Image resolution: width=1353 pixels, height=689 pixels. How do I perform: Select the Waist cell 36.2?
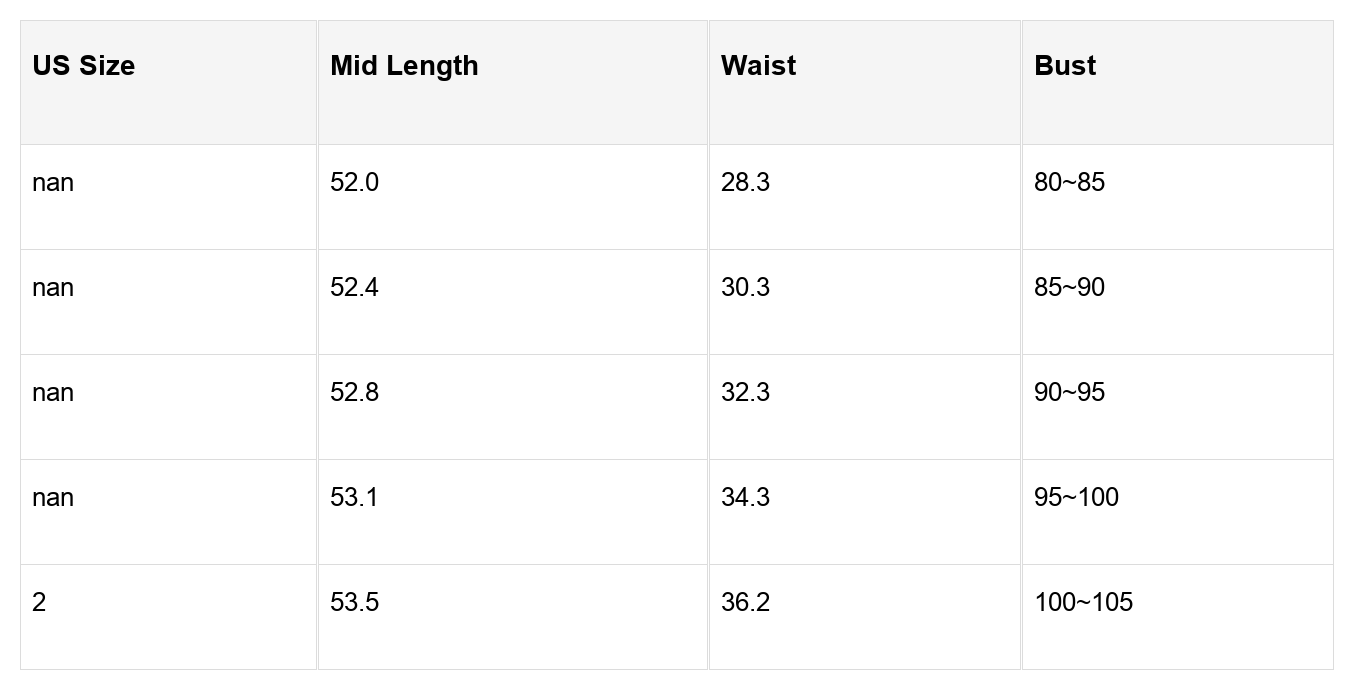tap(745, 603)
